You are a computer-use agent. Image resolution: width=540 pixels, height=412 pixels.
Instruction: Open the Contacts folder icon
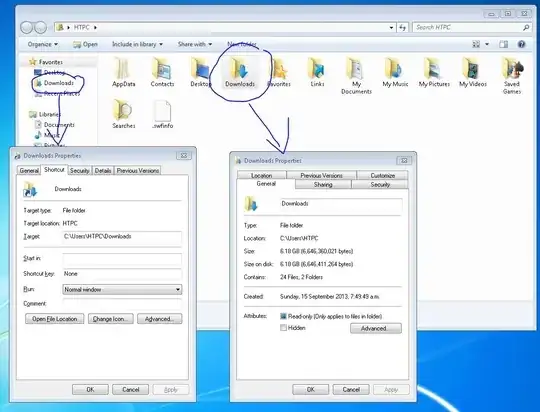point(162,73)
